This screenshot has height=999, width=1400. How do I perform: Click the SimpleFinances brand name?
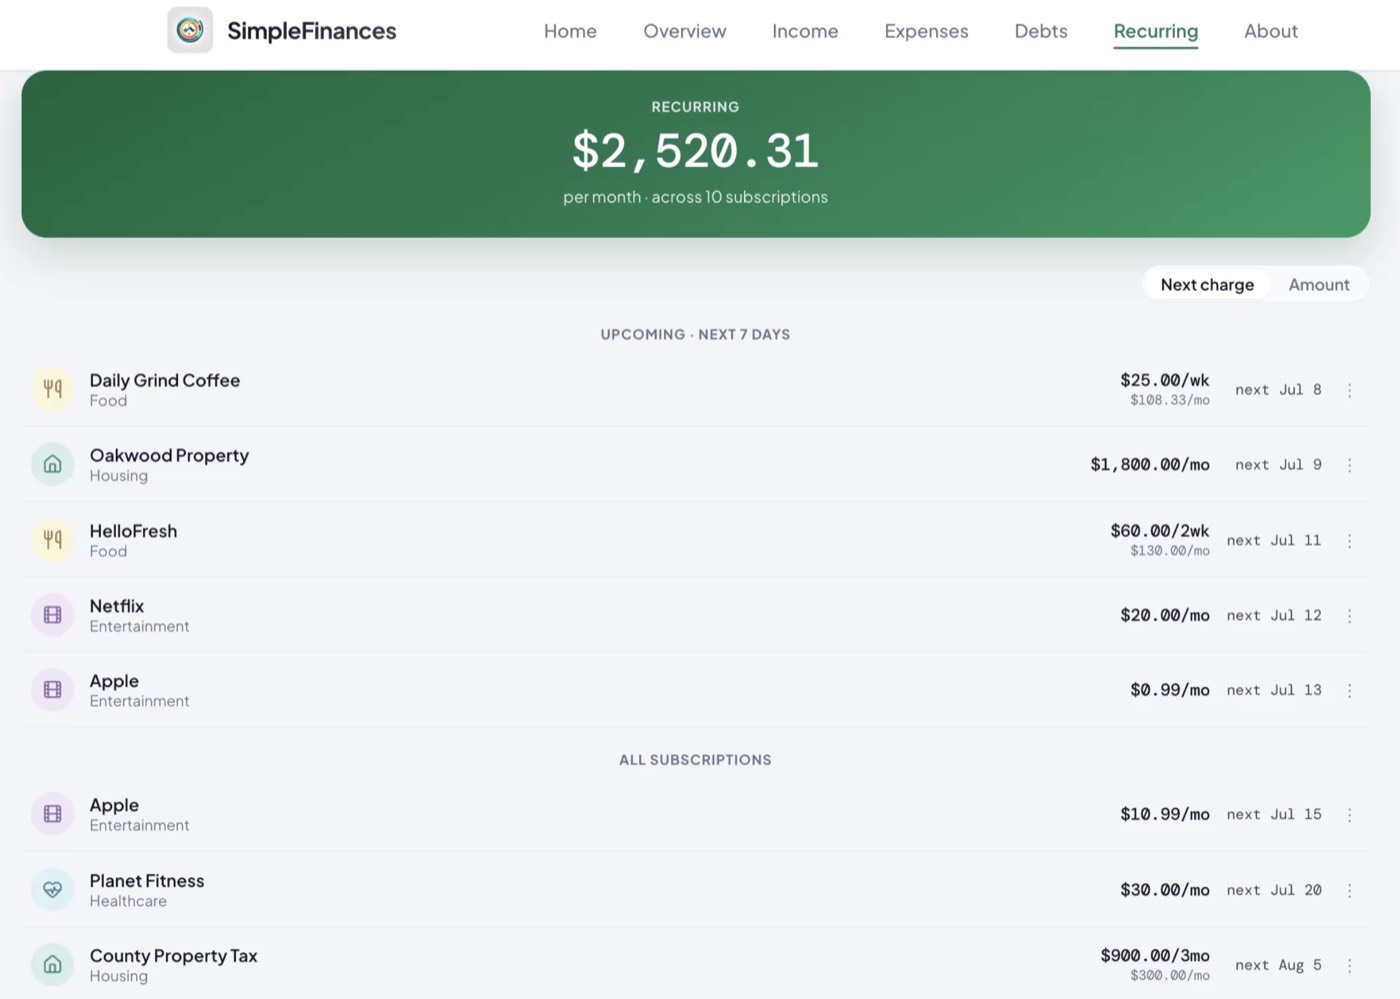pyautogui.click(x=312, y=31)
